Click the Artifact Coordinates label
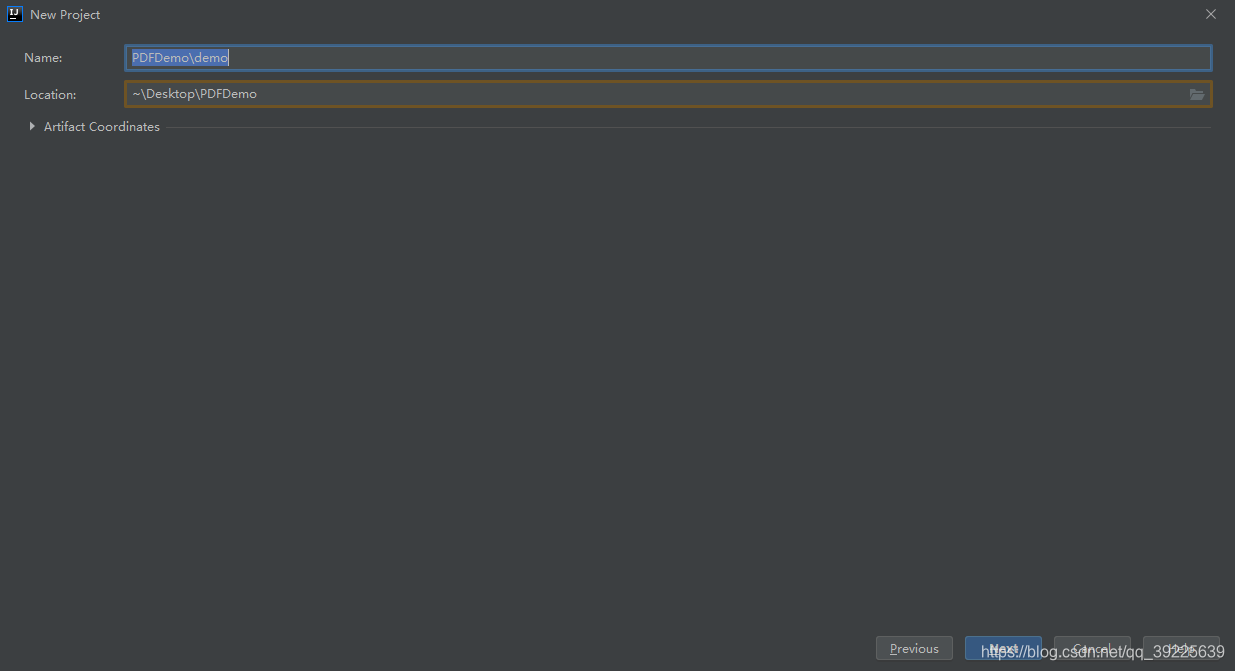1235x671 pixels. [x=102, y=127]
